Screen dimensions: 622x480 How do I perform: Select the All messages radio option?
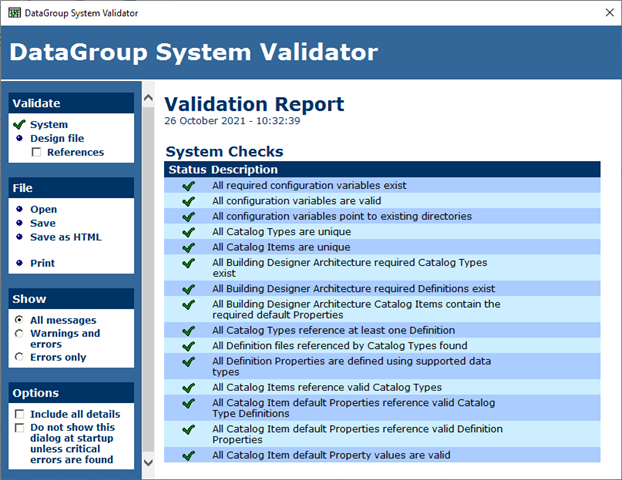pyautogui.click(x=19, y=320)
